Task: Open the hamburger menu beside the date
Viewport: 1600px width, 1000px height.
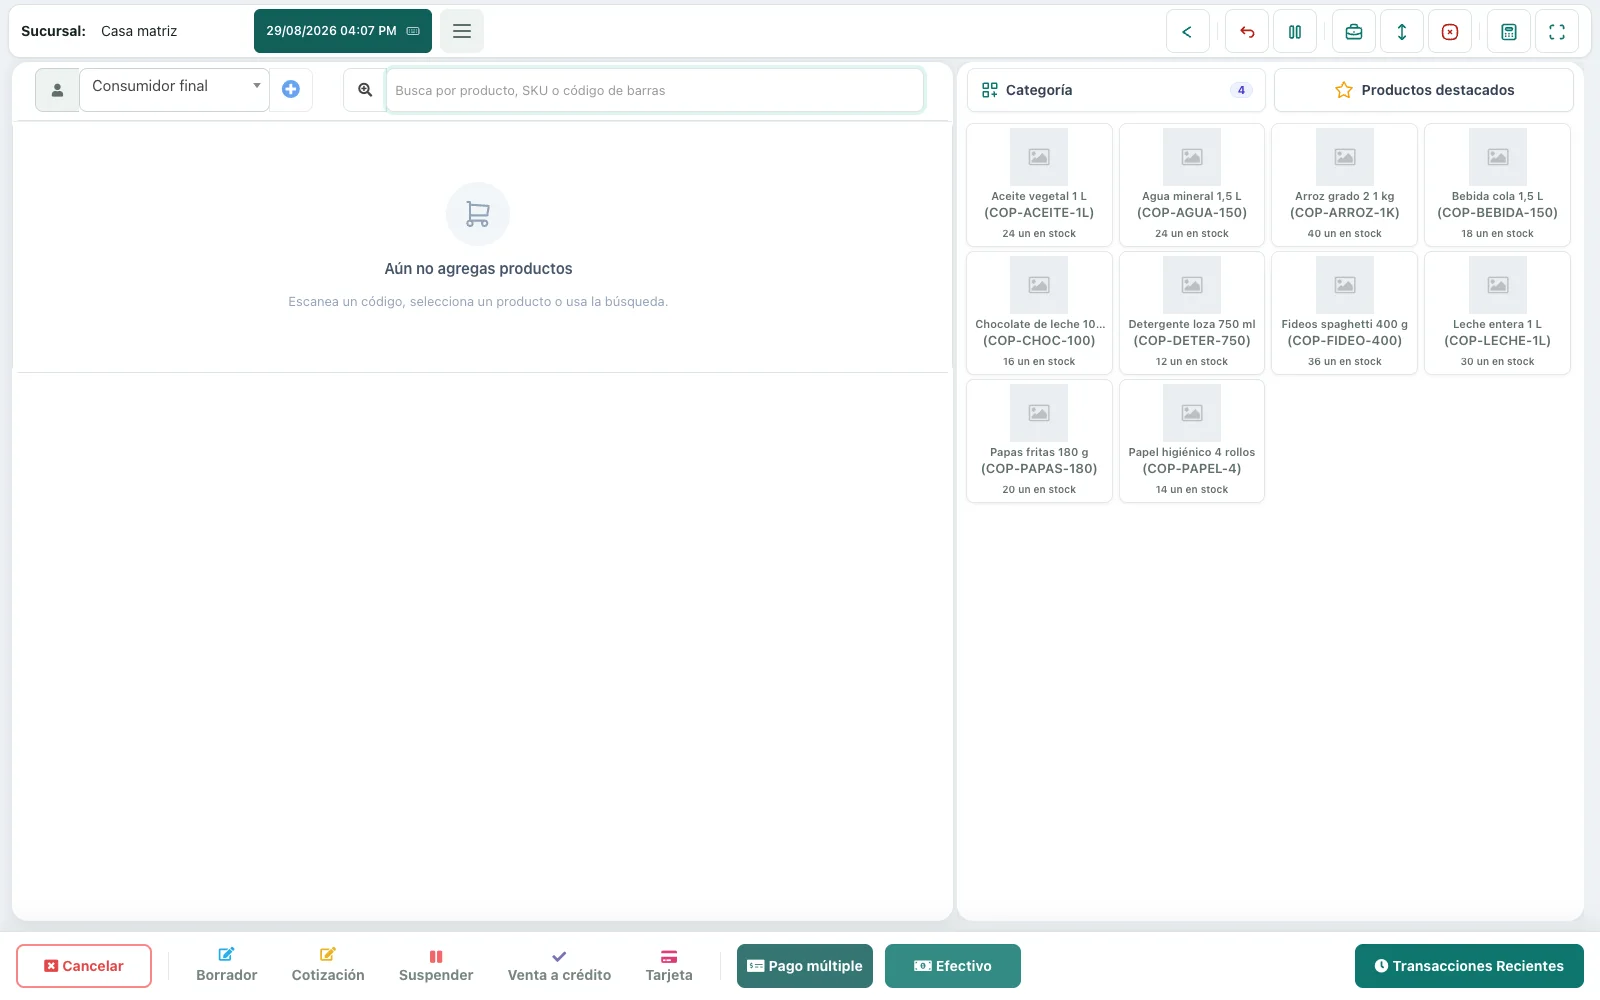Action: 462,31
